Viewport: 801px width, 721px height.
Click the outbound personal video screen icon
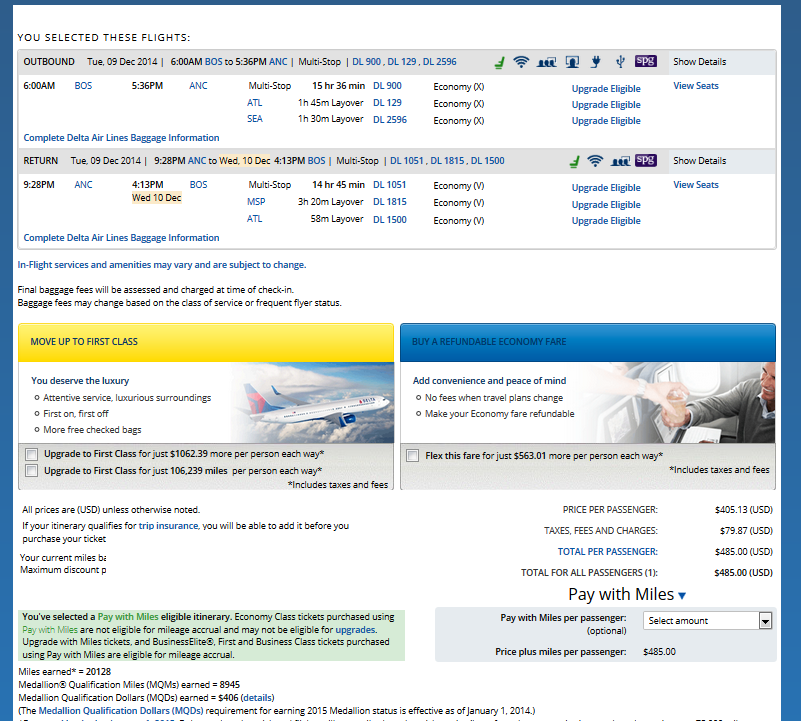(573, 62)
